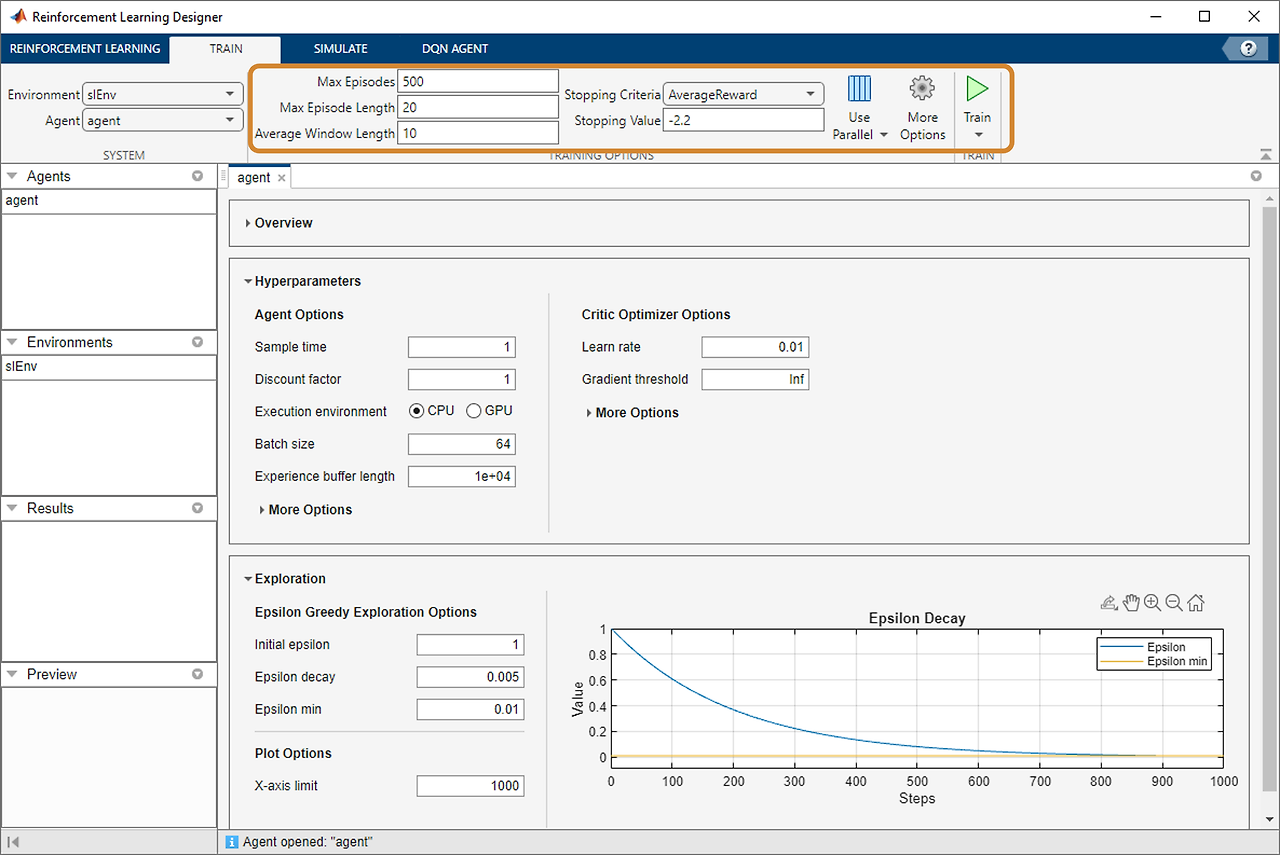The width and height of the screenshot is (1280, 855).
Task: Switch to the Simulate tab
Action: (340, 48)
